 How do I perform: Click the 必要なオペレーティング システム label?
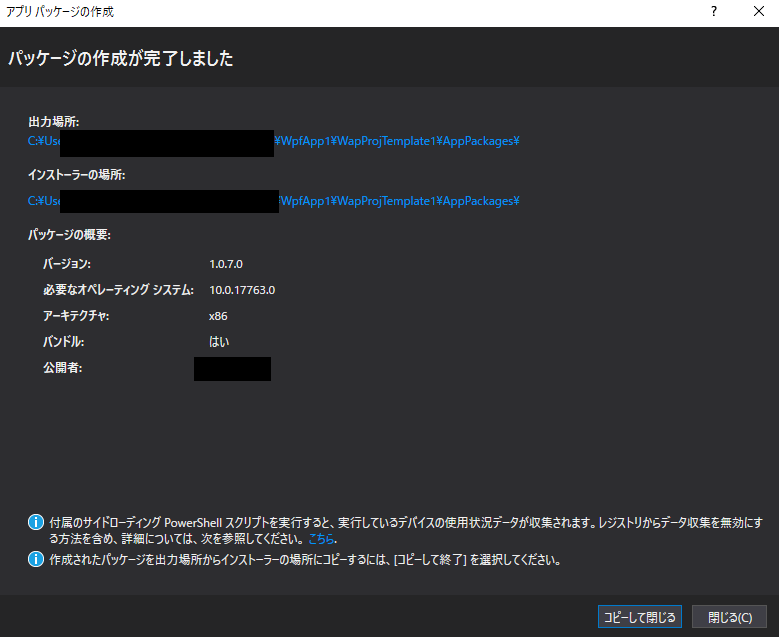pos(118,290)
